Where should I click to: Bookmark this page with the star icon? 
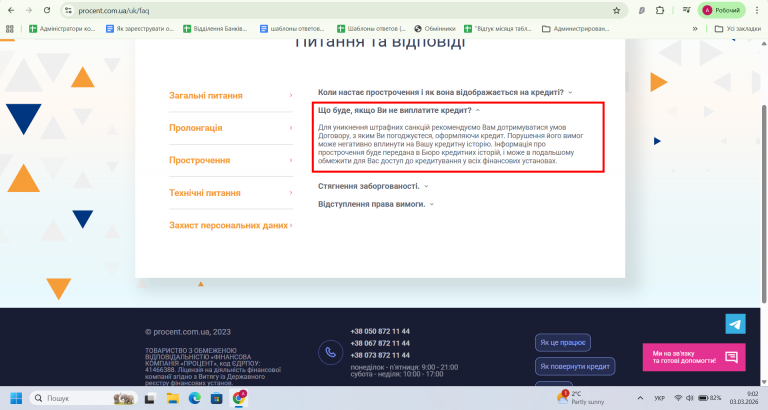point(617,10)
